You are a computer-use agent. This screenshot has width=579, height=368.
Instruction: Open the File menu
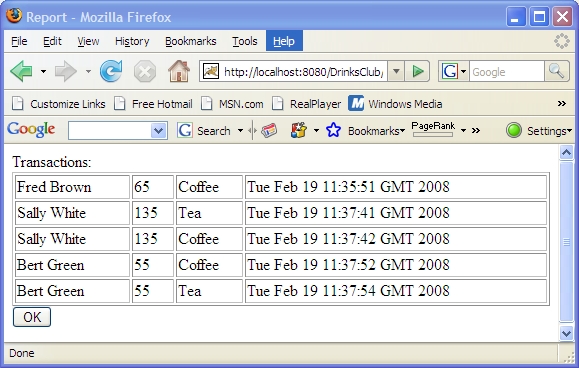[19, 41]
